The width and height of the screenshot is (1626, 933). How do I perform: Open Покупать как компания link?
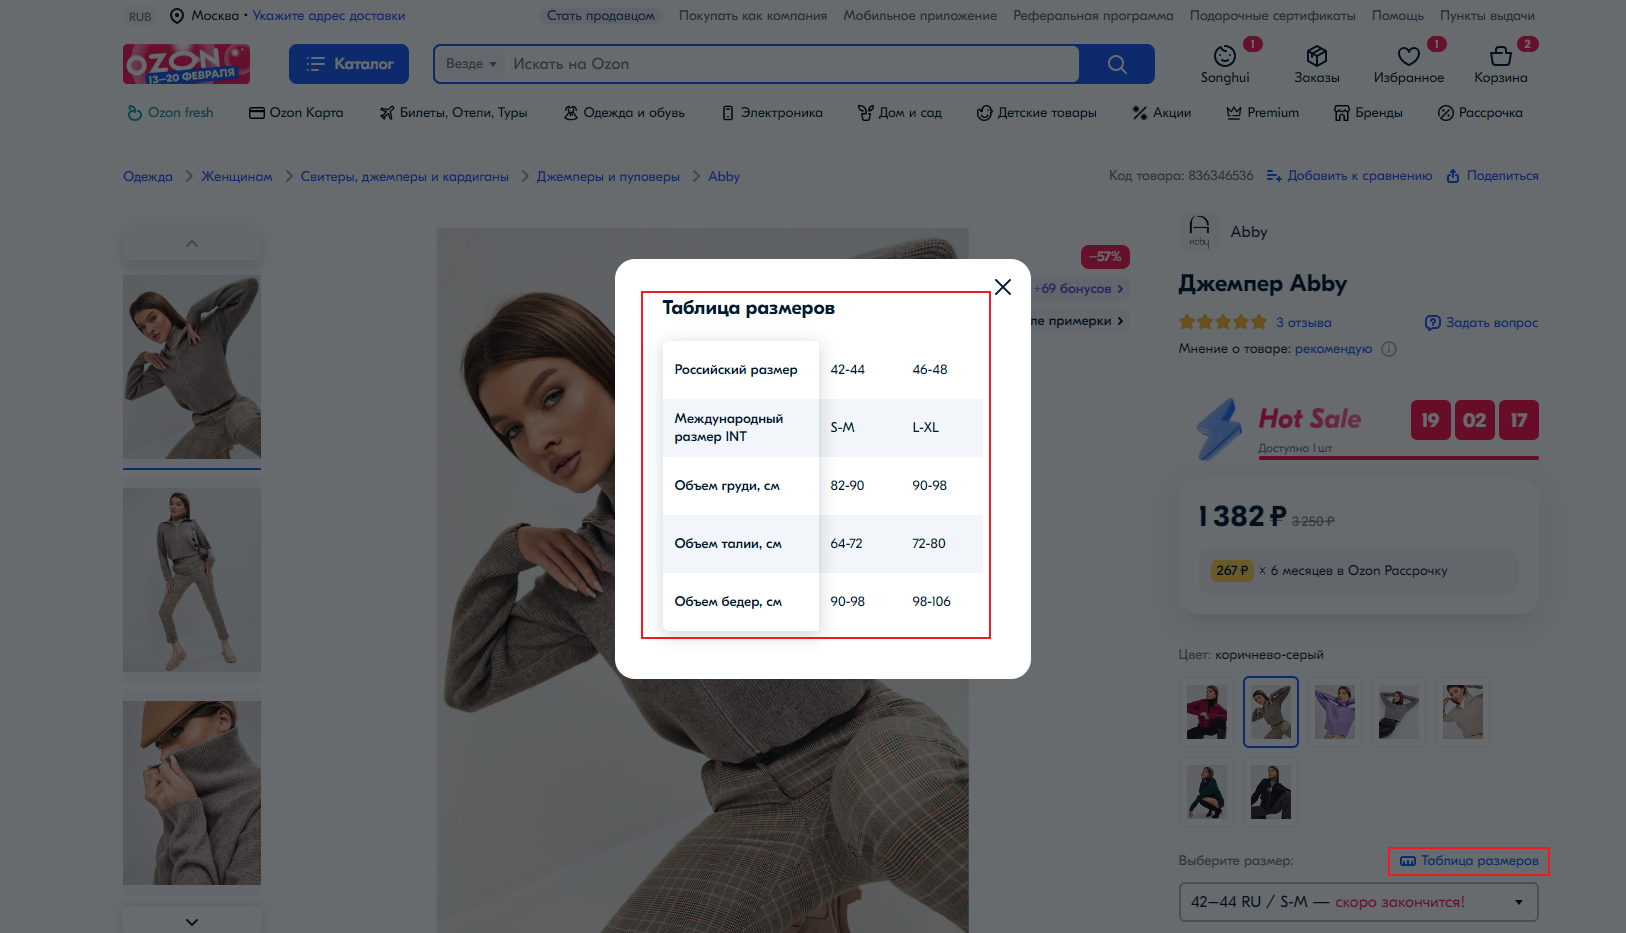(753, 16)
